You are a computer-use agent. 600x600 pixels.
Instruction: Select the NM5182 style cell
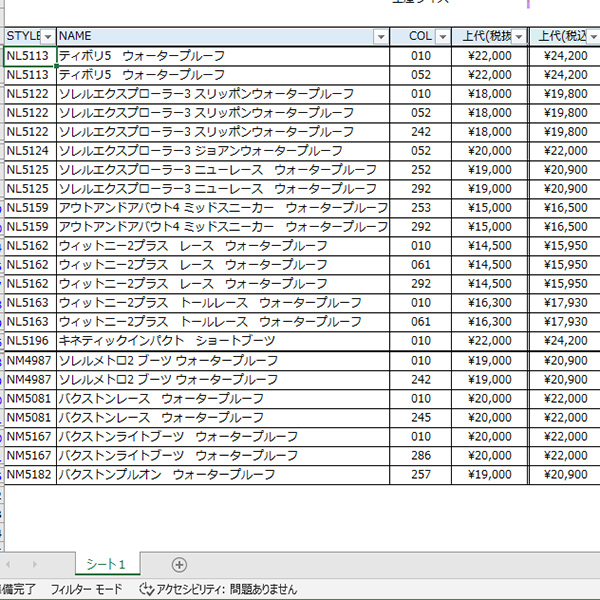tap(30, 475)
